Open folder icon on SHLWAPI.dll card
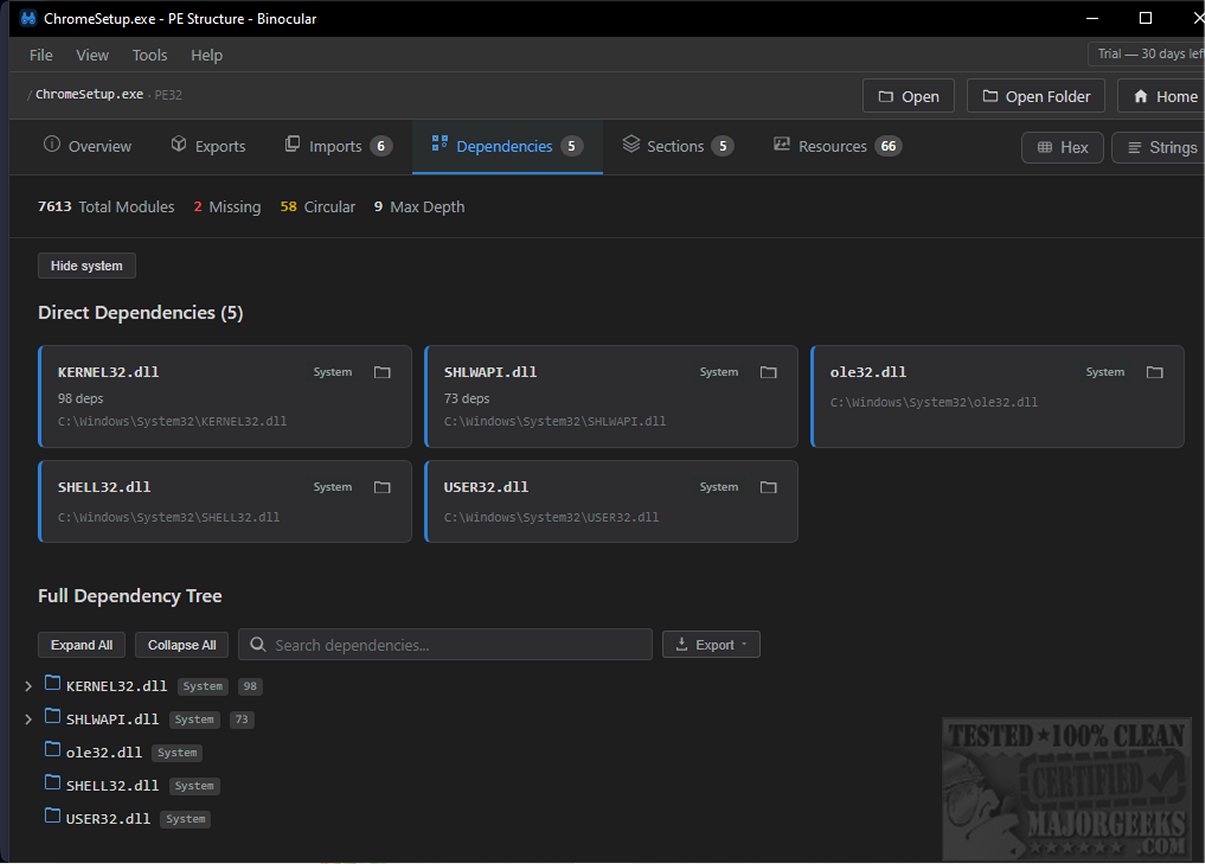The width and height of the screenshot is (1205, 864). point(768,372)
